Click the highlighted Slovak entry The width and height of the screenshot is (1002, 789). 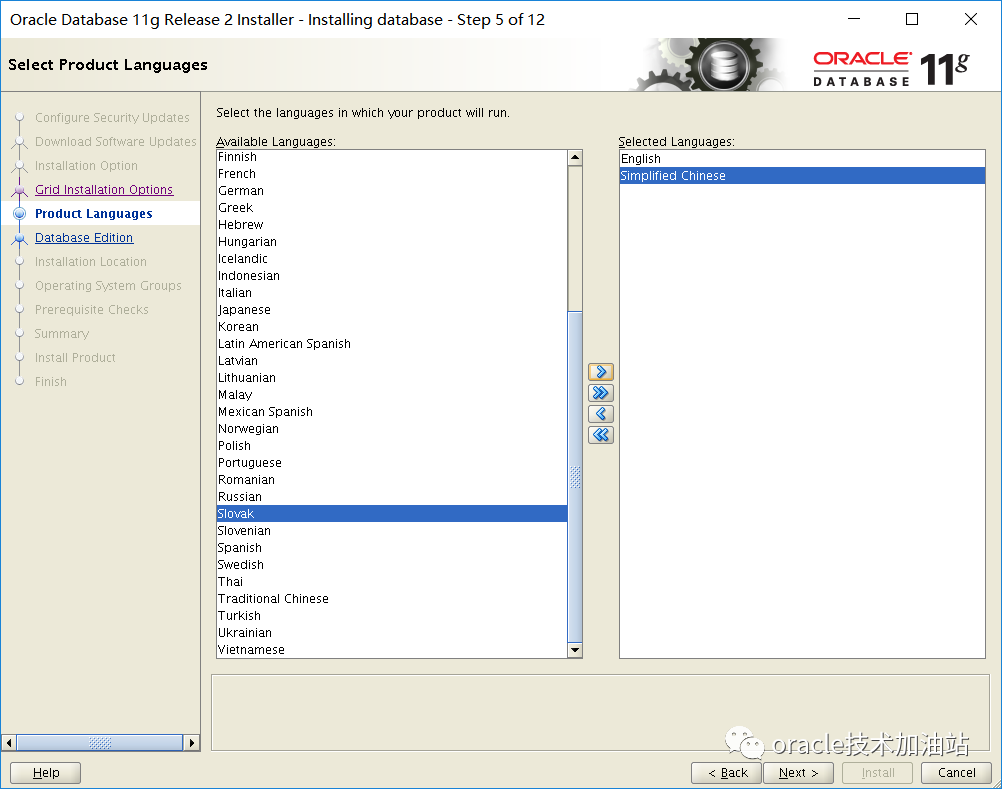coord(392,514)
